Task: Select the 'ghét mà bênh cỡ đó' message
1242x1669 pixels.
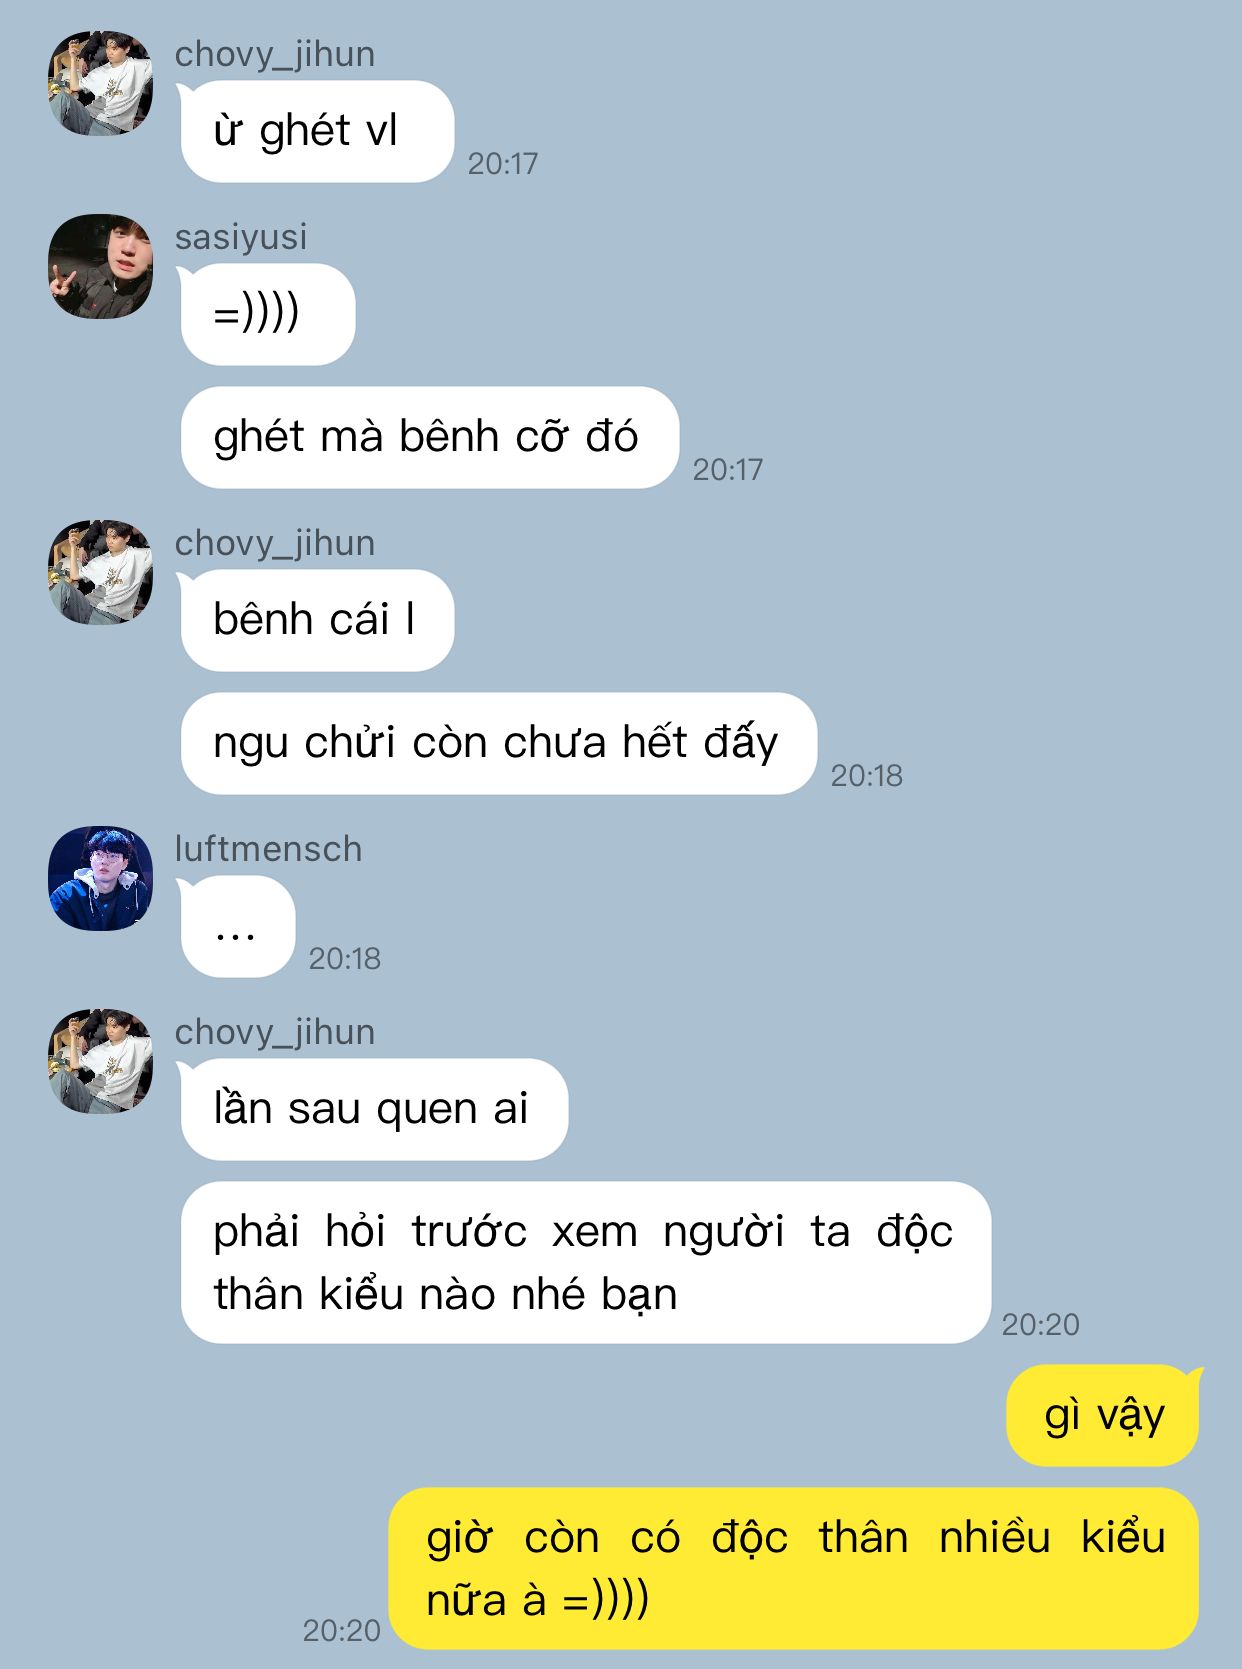Action: click(x=429, y=437)
